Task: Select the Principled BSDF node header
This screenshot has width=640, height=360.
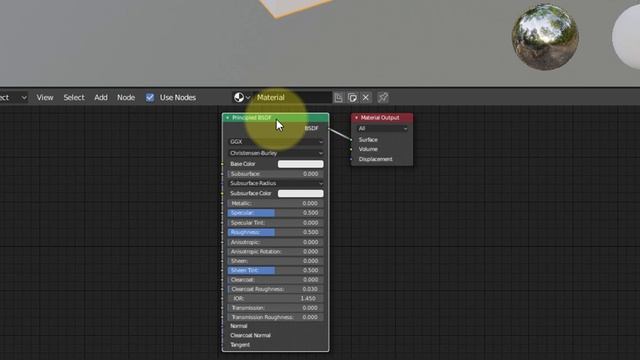Action: [x=276, y=118]
